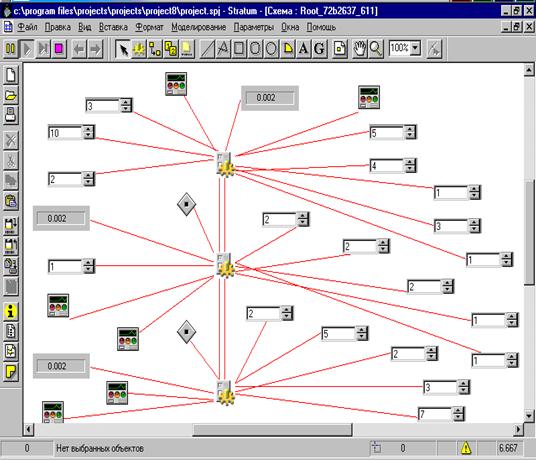Activate the hand pan tool
Image resolution: width=536 pixels, height=460 pixels.
point(359,49)
